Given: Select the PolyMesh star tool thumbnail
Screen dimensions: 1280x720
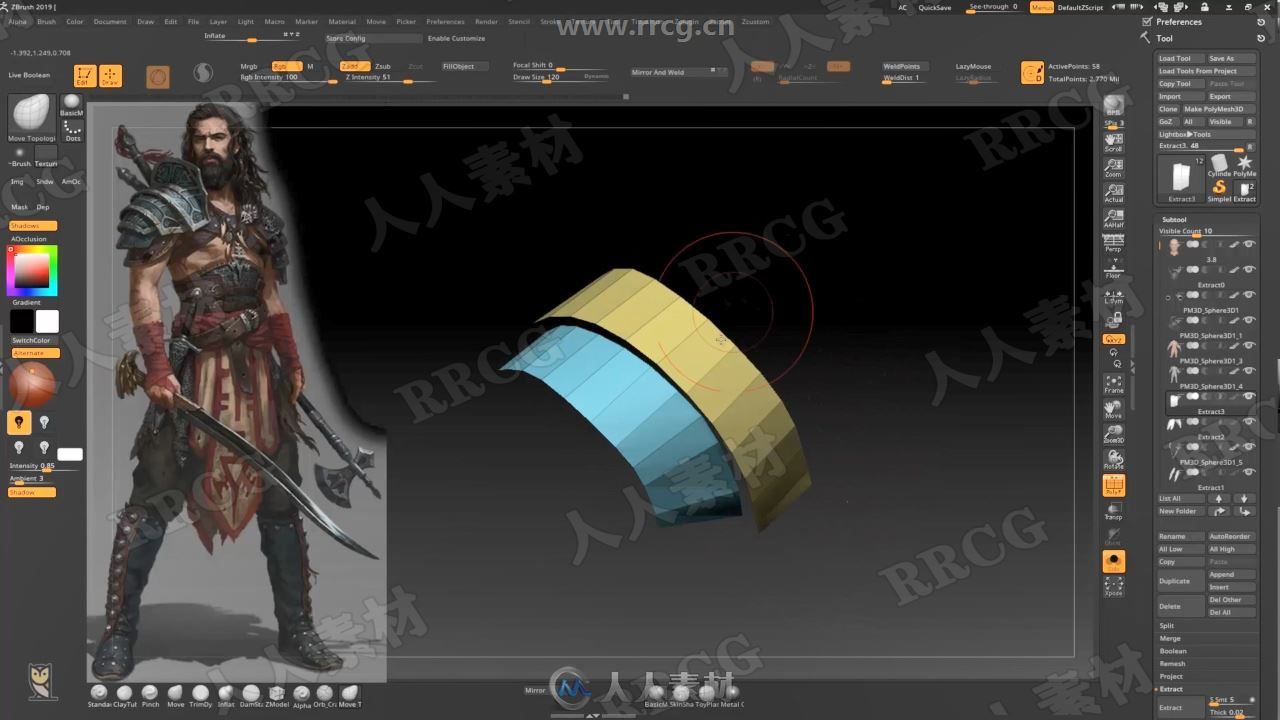Looking at the screenshot, I should pos(1244,165).
